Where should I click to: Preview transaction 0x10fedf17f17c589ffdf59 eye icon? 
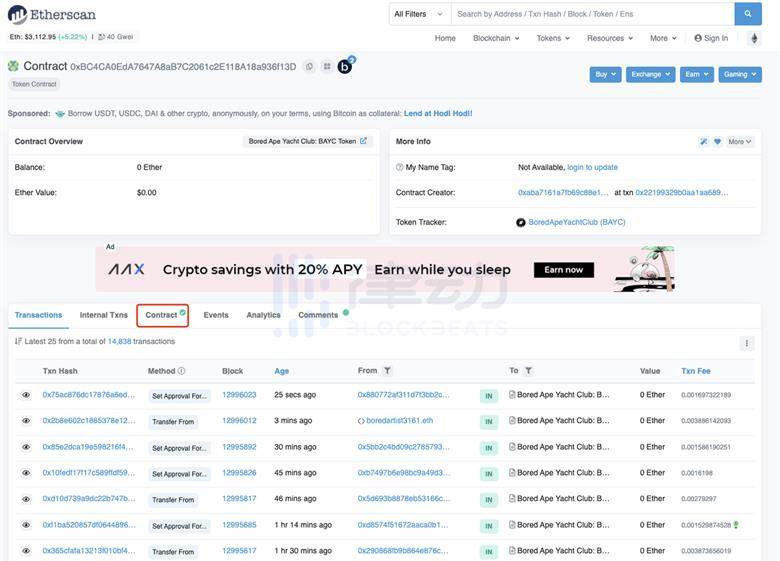(26, 473)
